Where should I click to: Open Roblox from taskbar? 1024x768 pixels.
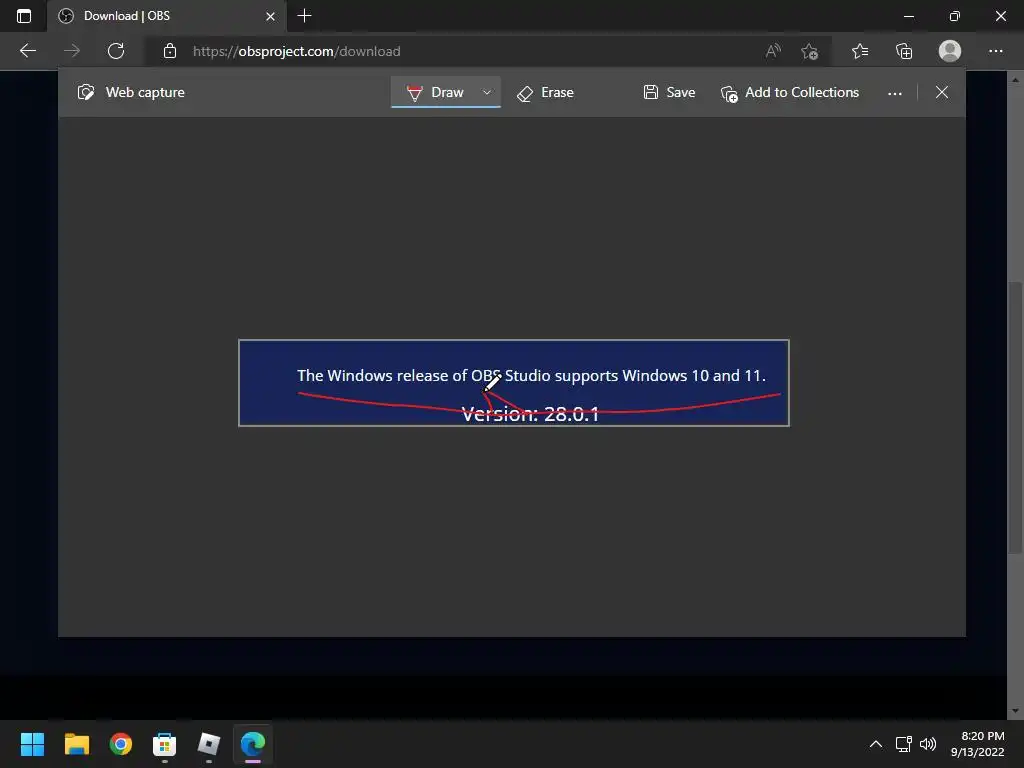click(x=209, y=744)
